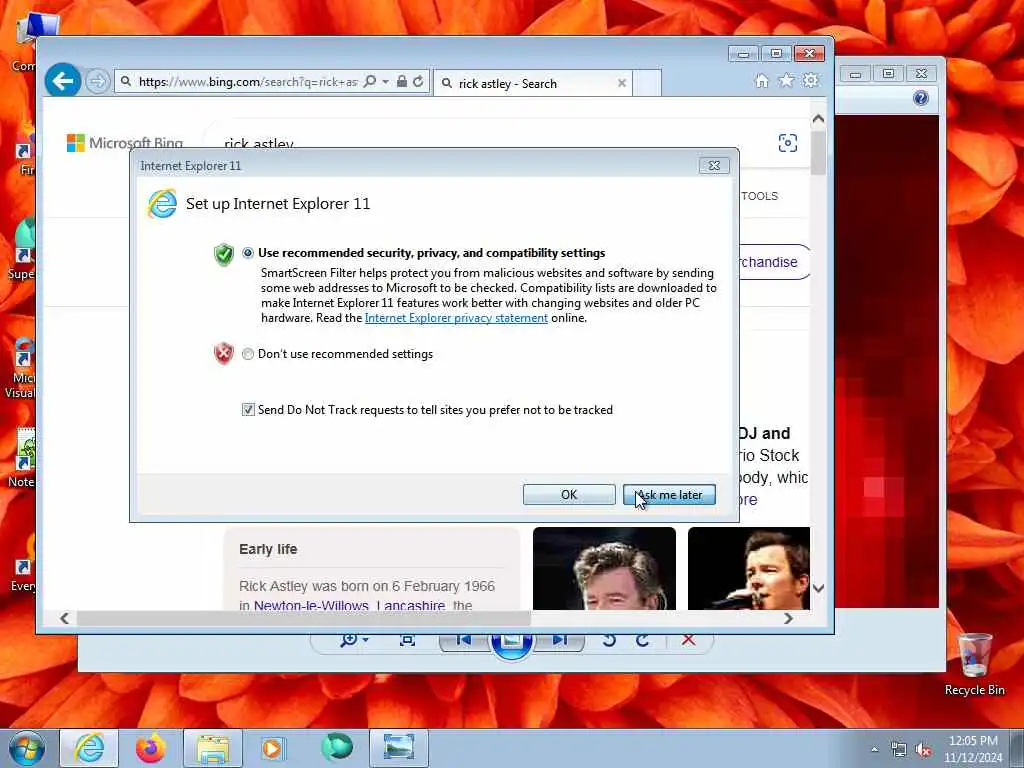Click the right arrow of horizontal scrollbar
Viewport: 1024px width, 768px height.
click(788, 618)
